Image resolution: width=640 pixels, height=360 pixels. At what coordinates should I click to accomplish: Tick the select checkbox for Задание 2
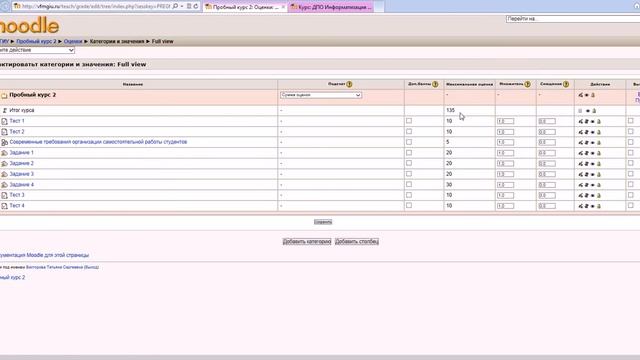coord(631,163)
